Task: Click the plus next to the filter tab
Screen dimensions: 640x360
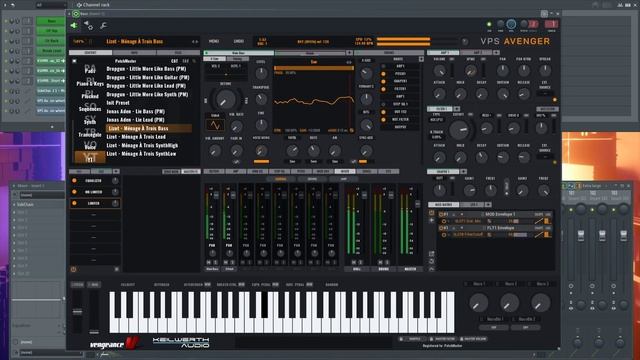Action: click(457, 109)
